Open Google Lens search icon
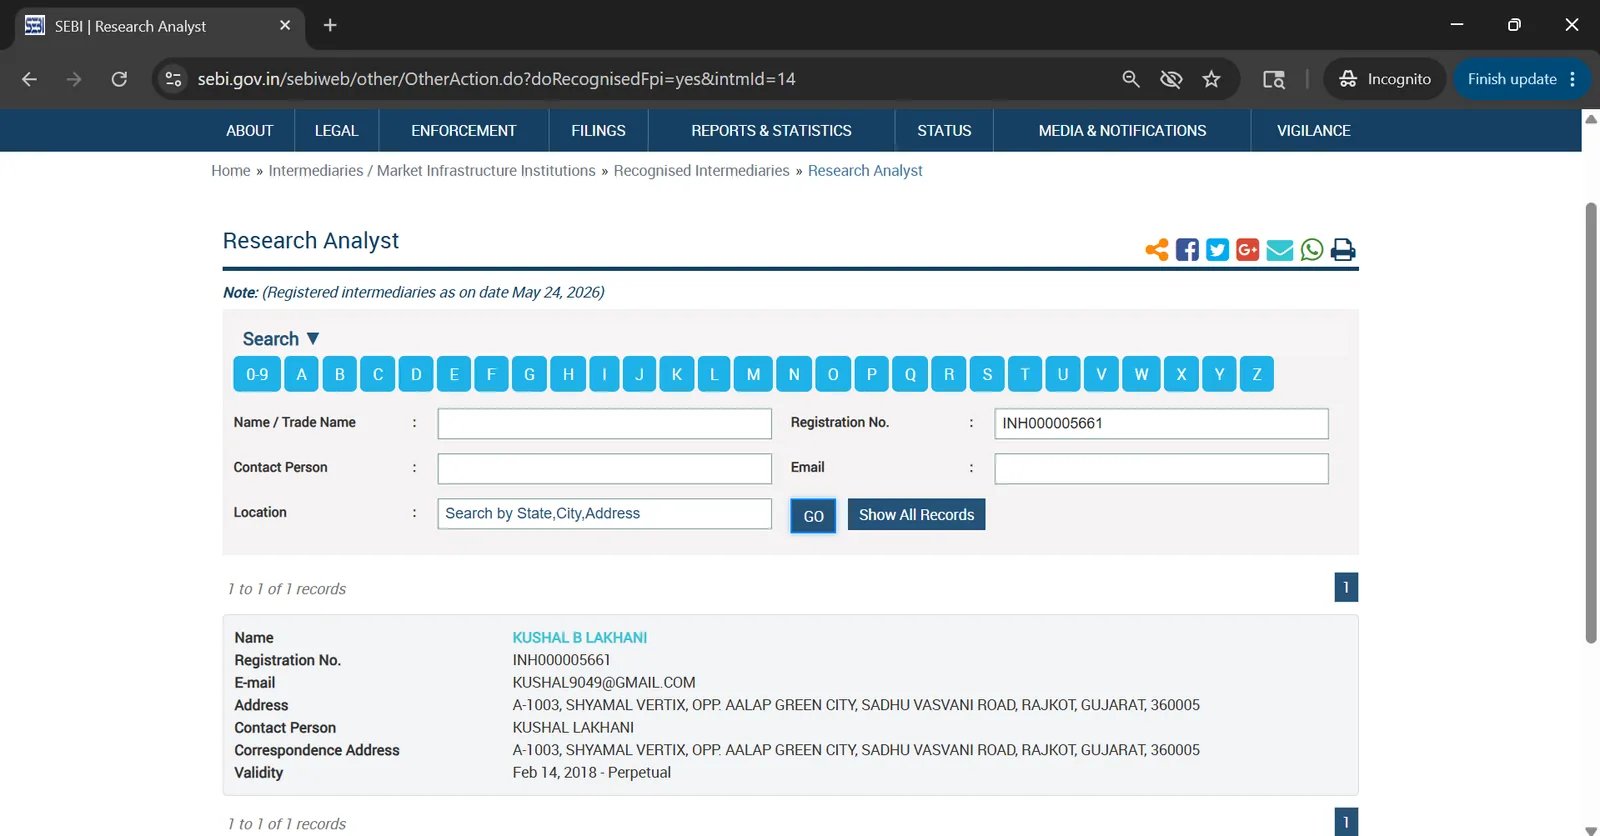 pos(1274,79)
